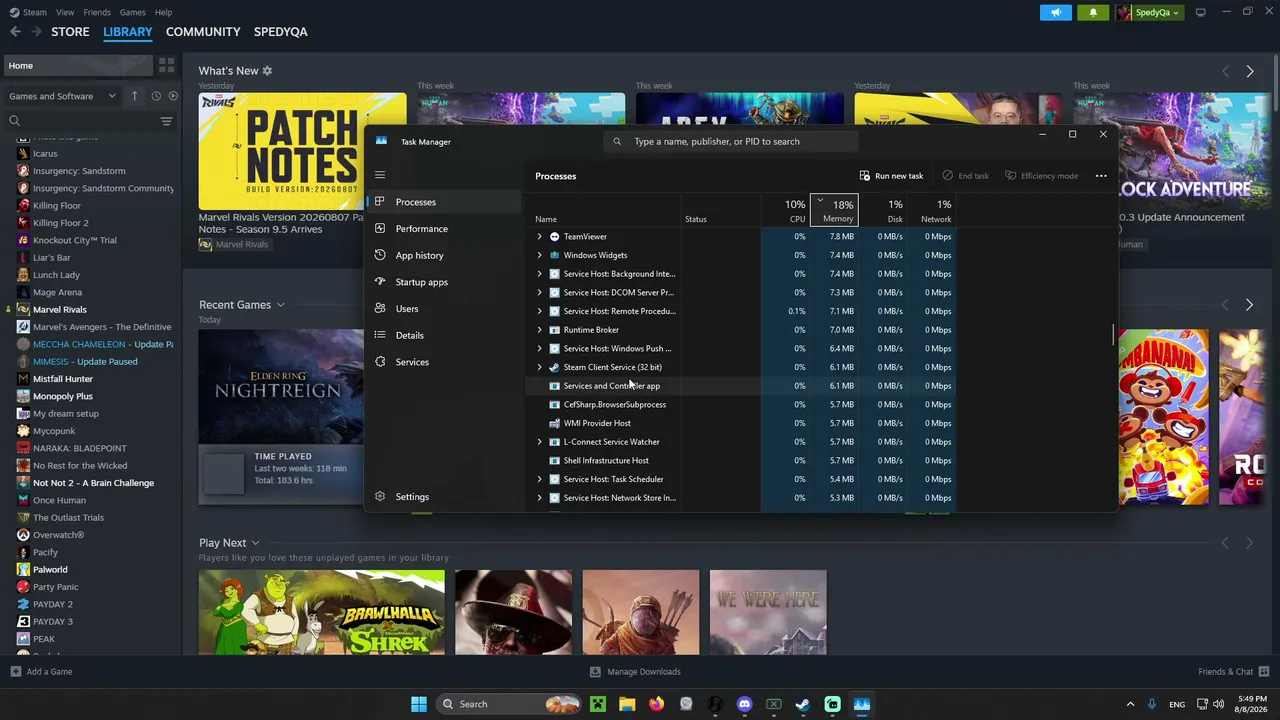Click Add a Game in Steam
This screenshot has width=1280, height=720.
point(41,672)
